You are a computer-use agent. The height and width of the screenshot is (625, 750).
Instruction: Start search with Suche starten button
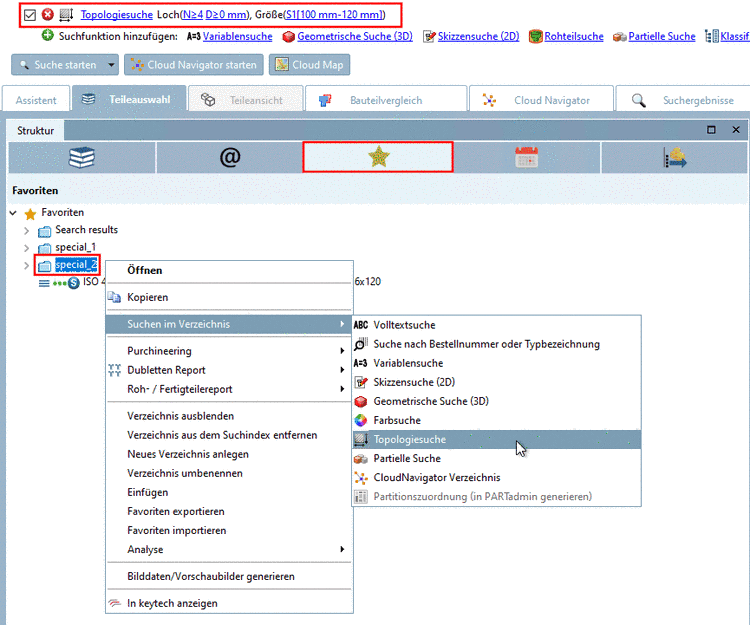[x=59, y=65]
